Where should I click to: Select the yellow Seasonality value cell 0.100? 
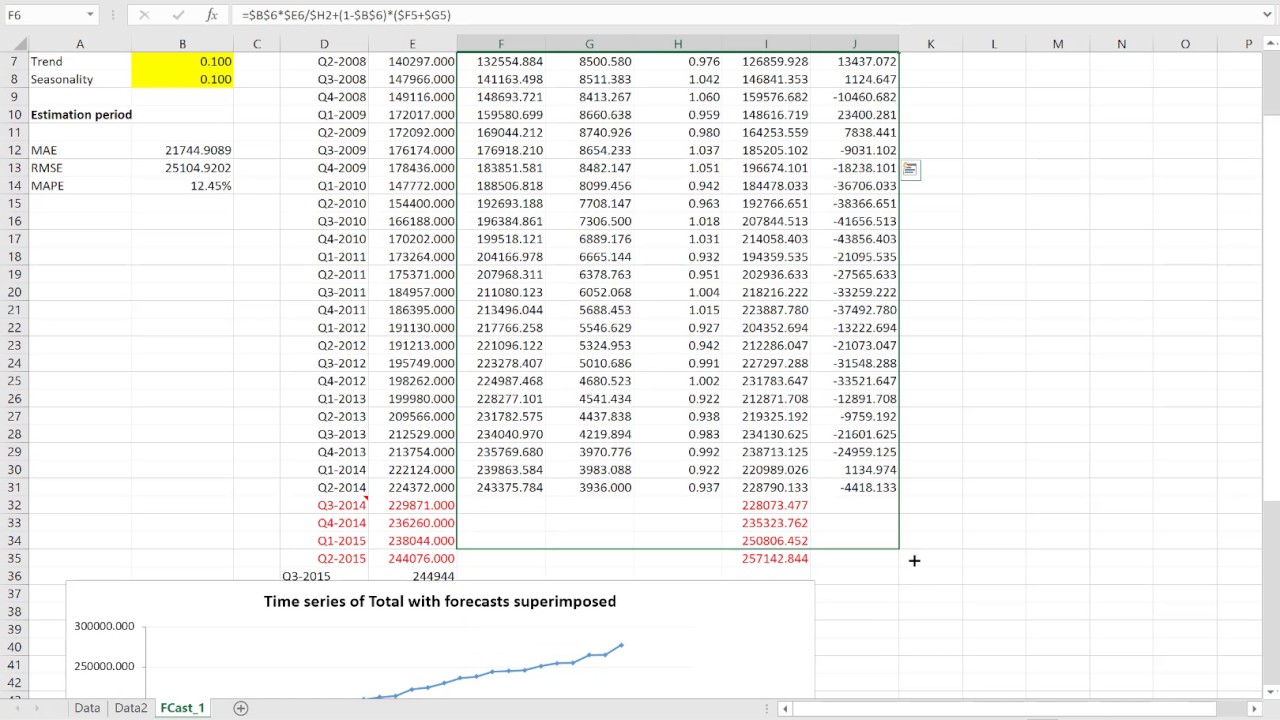click(182, 79)
